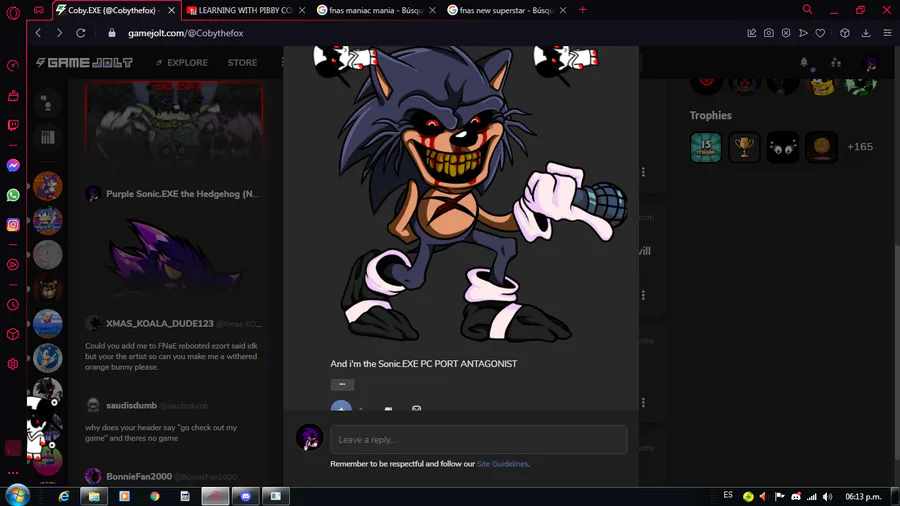Open a new browser tab
Screen dimensions: 900x506
click(x=583, y=10)
